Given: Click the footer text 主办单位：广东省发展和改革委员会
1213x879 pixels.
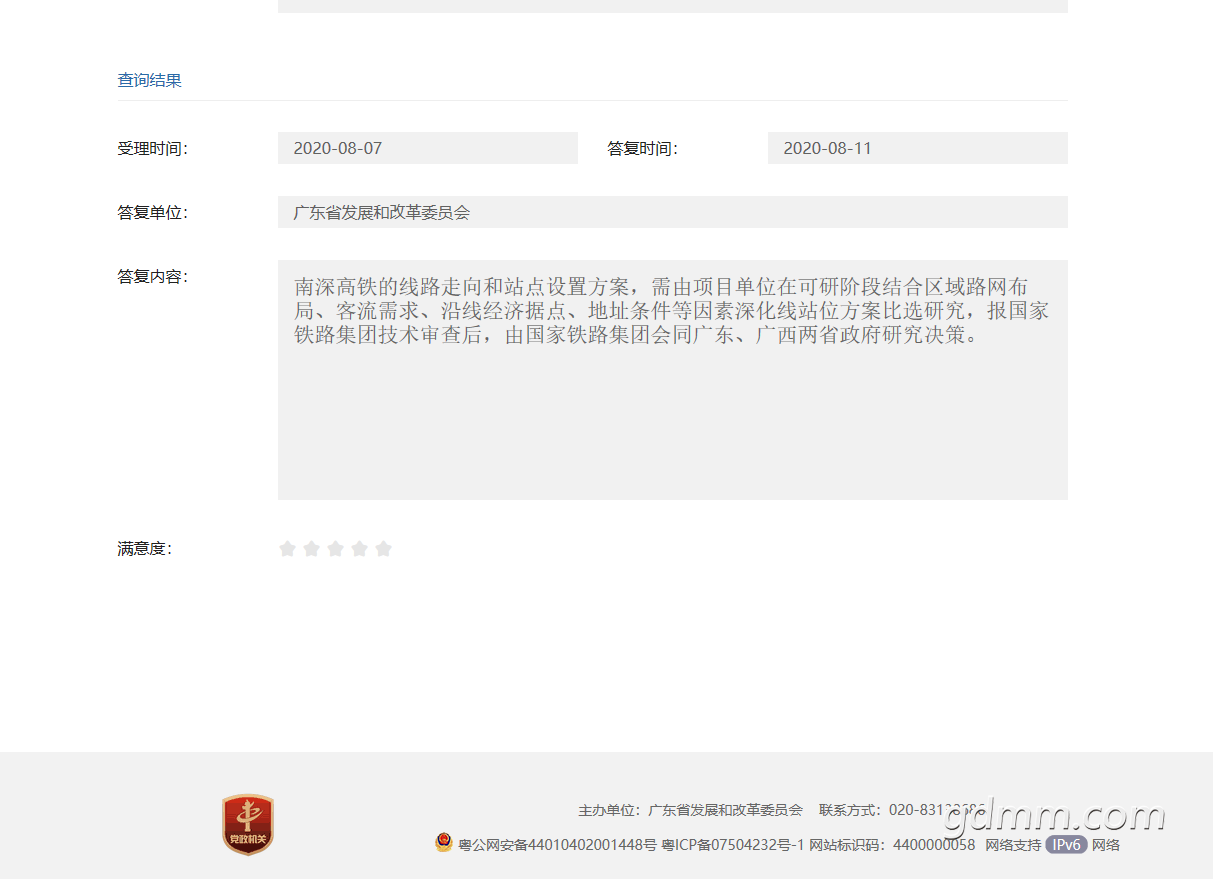Looking at the screenshot, I should point(690,810).
